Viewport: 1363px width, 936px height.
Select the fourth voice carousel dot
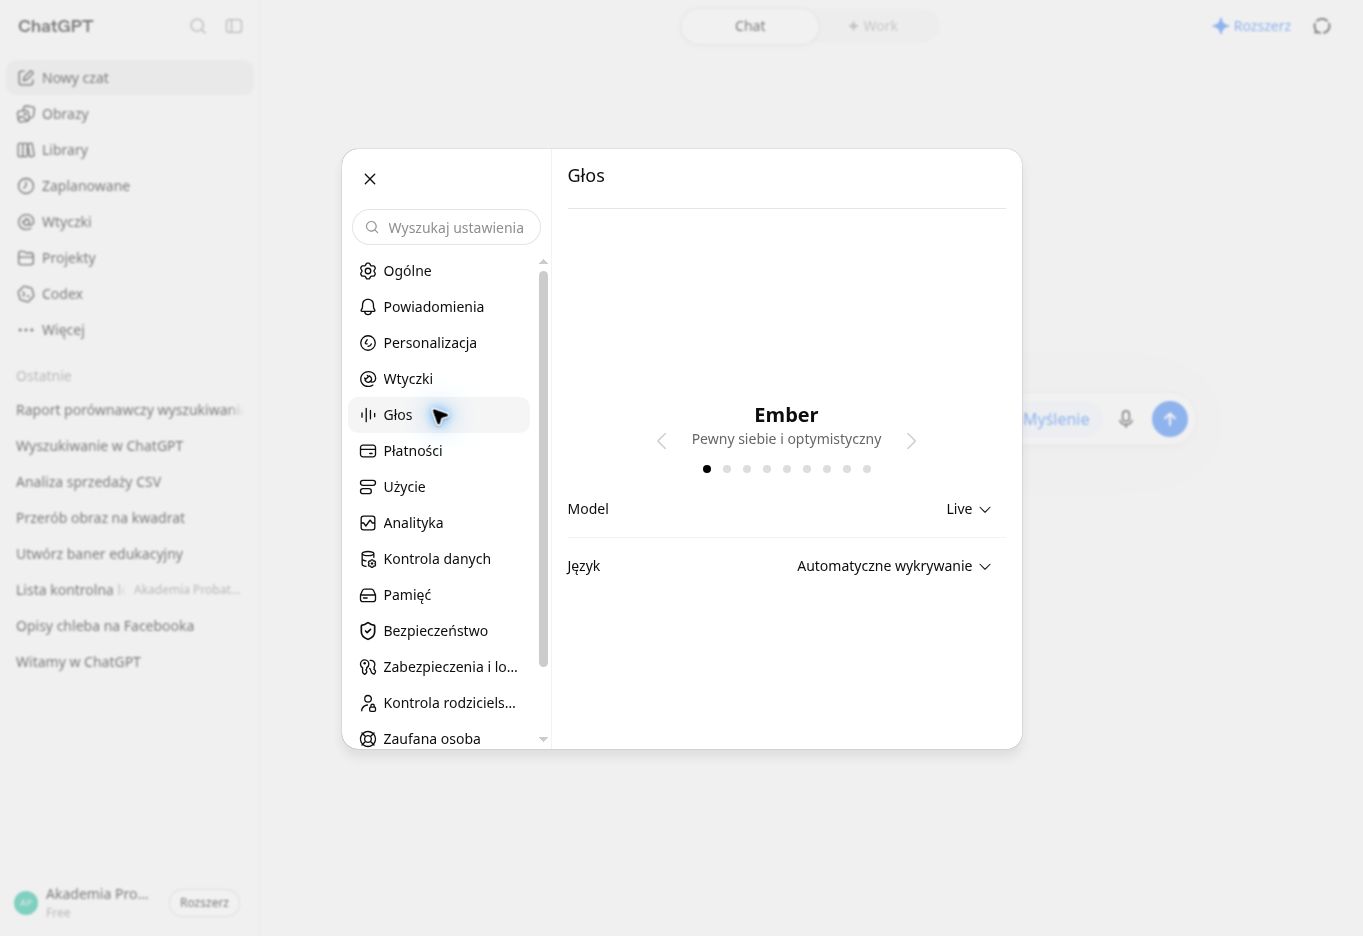767,469
